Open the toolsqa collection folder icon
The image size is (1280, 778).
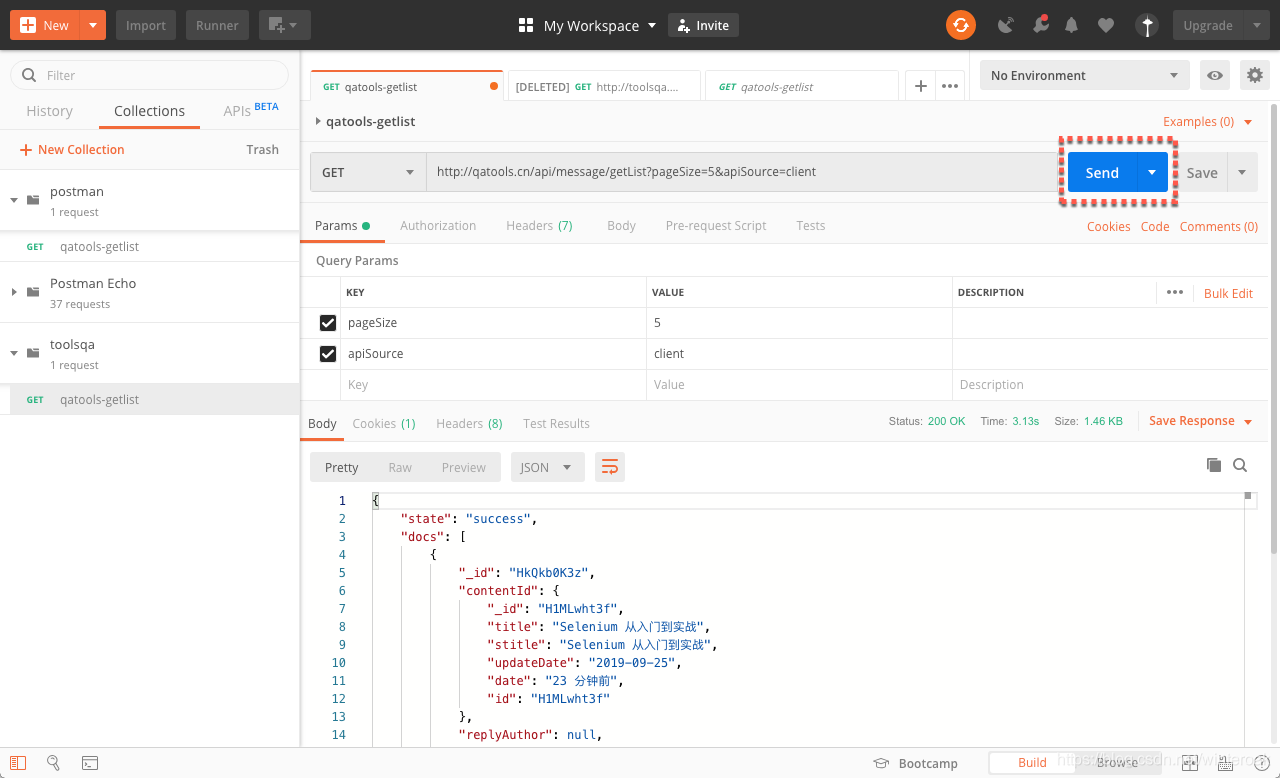(x=33, y=352)
